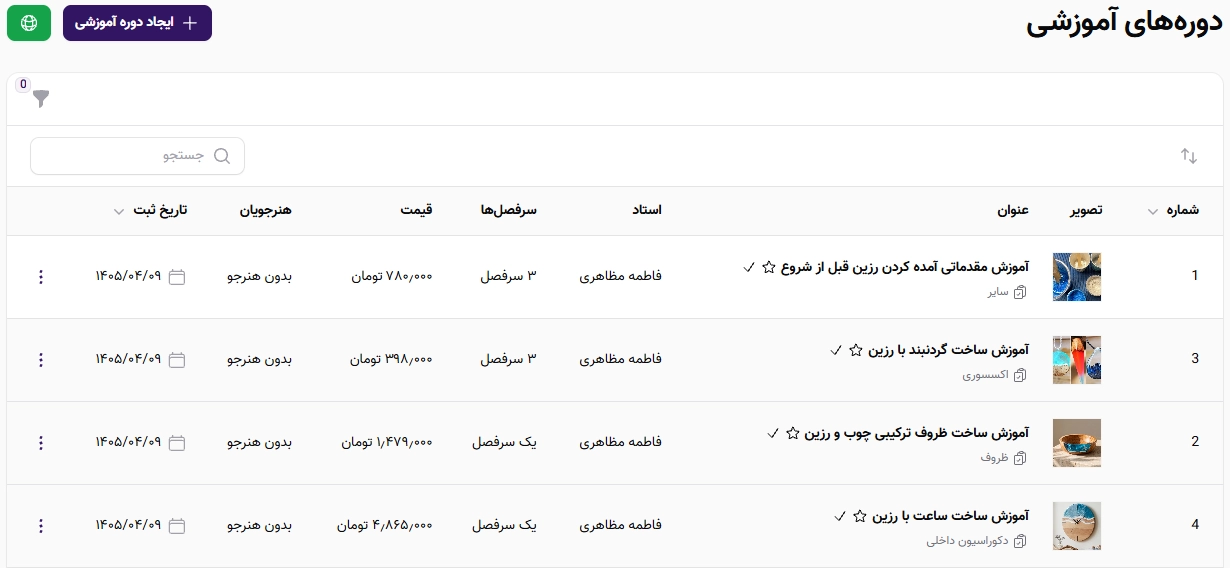Toggle star on ظروف ترکیبی چوب course

click(x=793, y=433)
